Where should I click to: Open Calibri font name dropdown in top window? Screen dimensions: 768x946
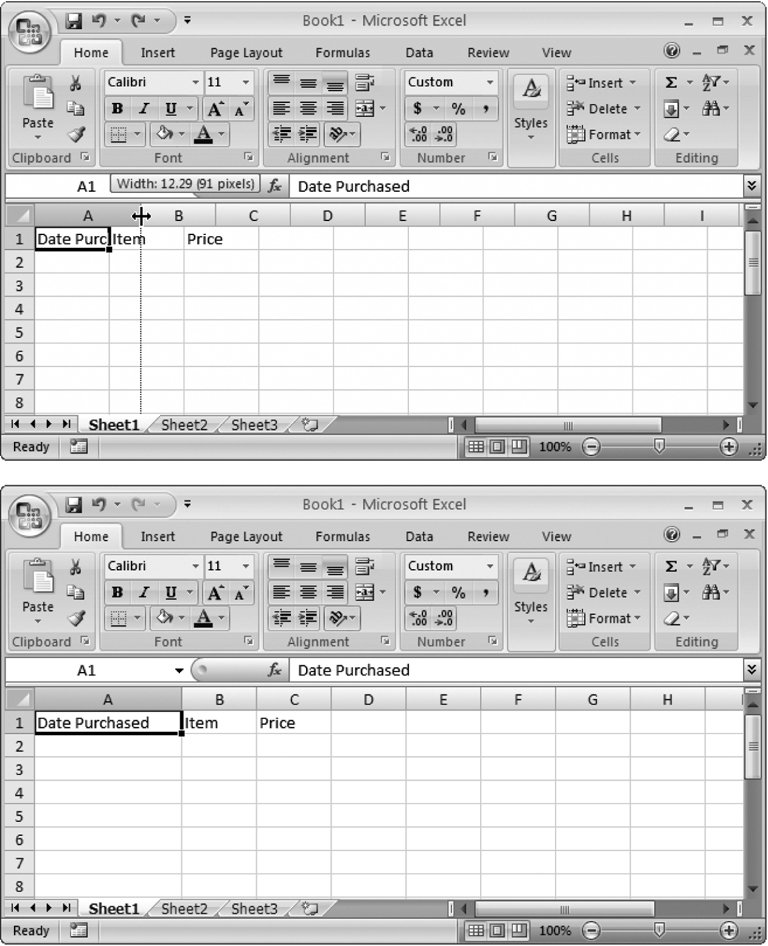tap(195, 82)
